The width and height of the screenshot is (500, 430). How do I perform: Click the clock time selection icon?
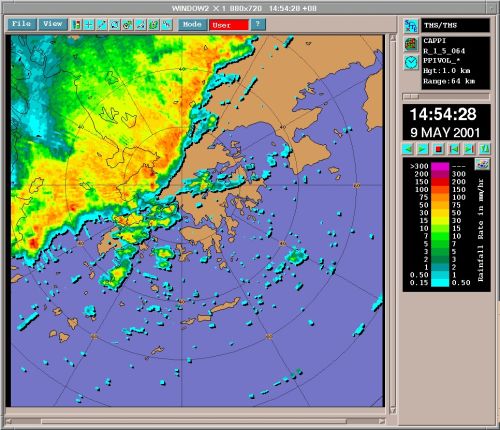[411, 62]
